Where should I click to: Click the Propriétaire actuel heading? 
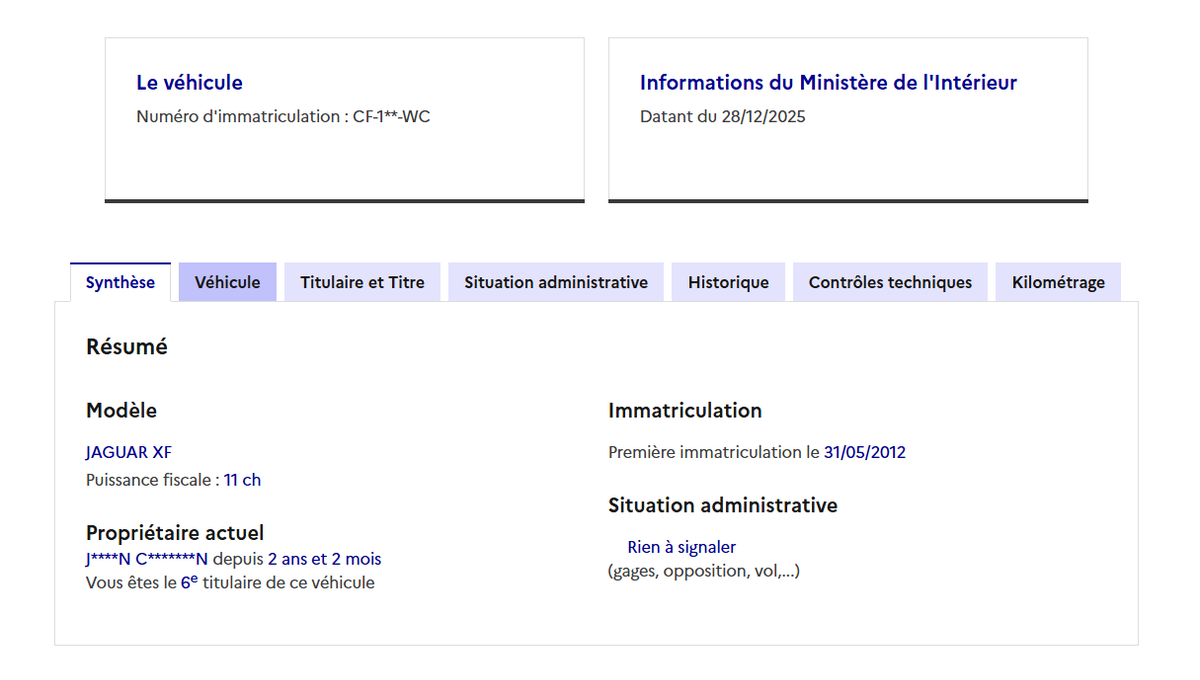coord(175,533)
